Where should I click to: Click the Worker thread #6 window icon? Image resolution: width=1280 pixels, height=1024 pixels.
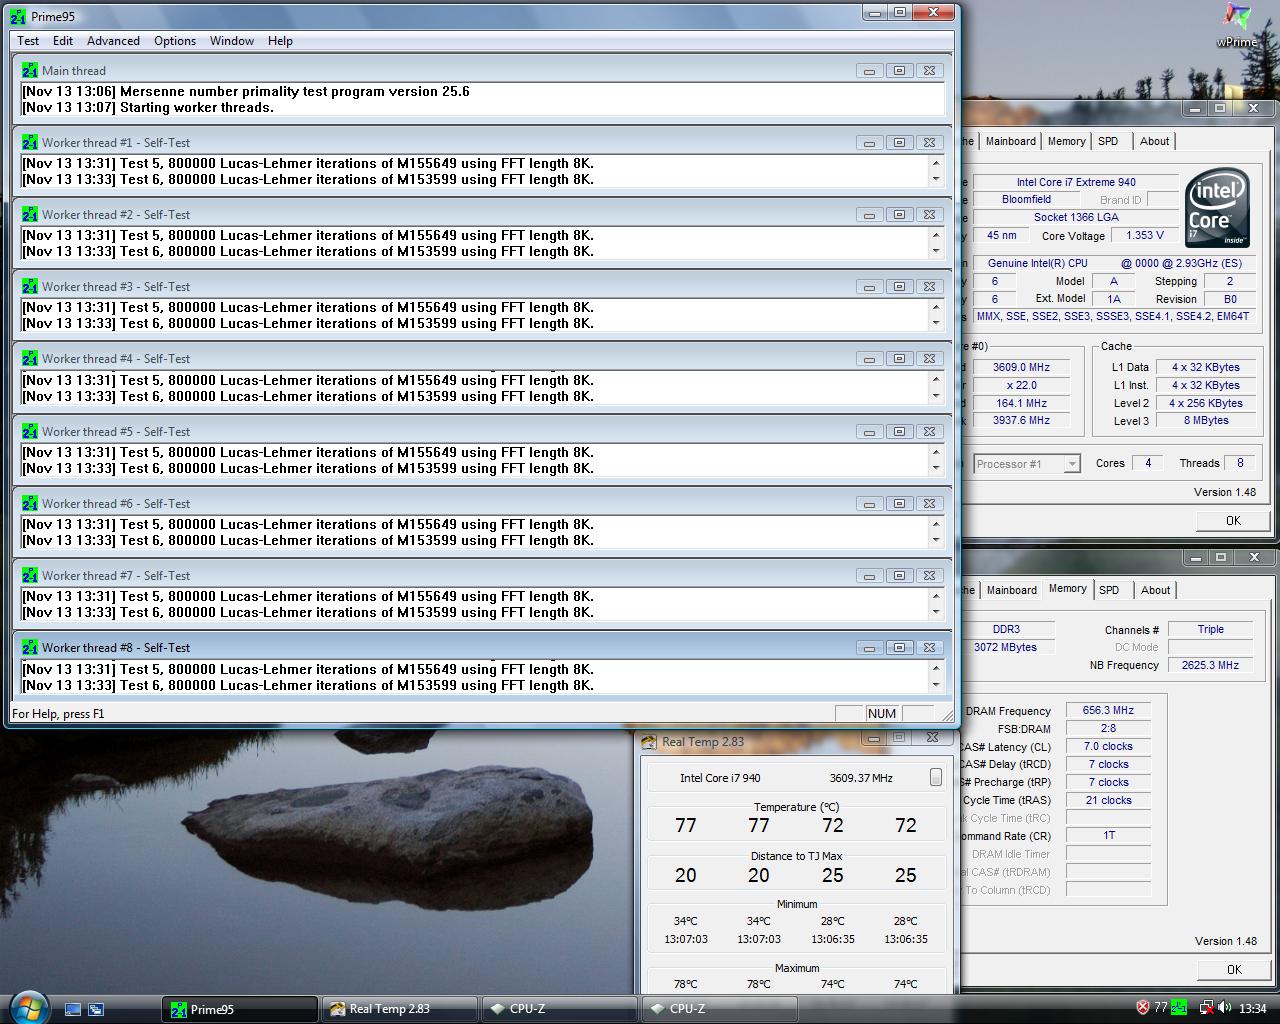point(30,504)
